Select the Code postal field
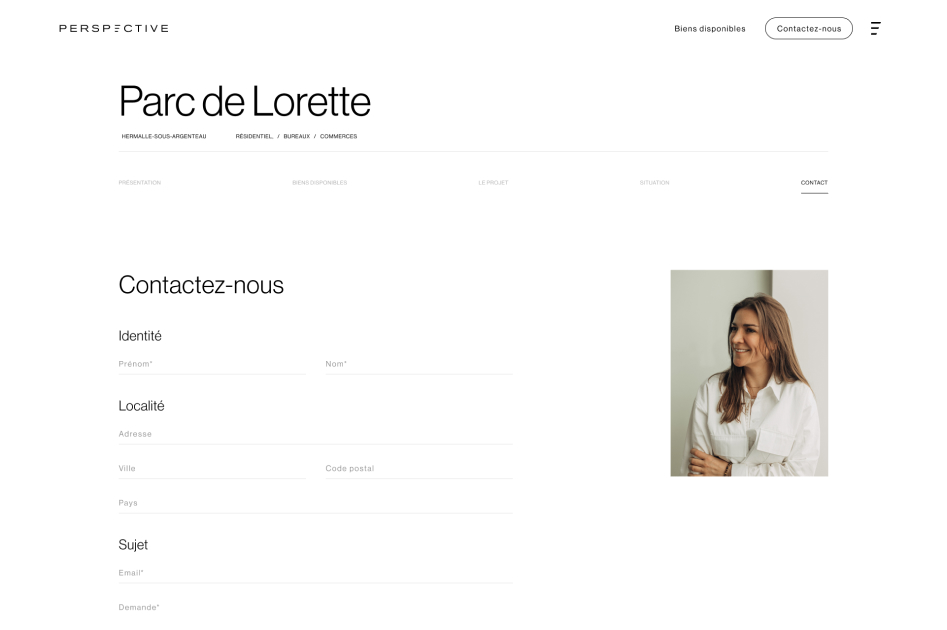 (419, 469)
